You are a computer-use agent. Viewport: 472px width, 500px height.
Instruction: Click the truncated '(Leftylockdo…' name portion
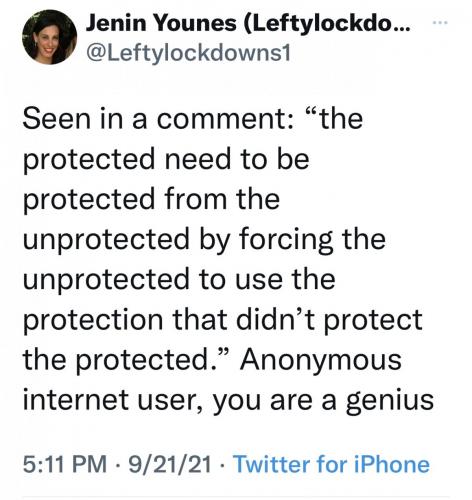[x=328, y=24]
